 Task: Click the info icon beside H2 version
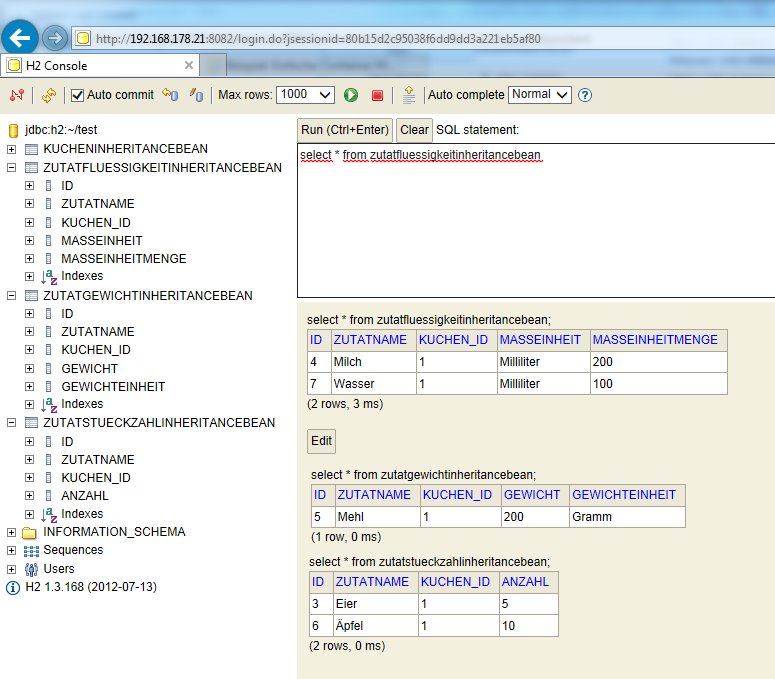tap(13, 588)
